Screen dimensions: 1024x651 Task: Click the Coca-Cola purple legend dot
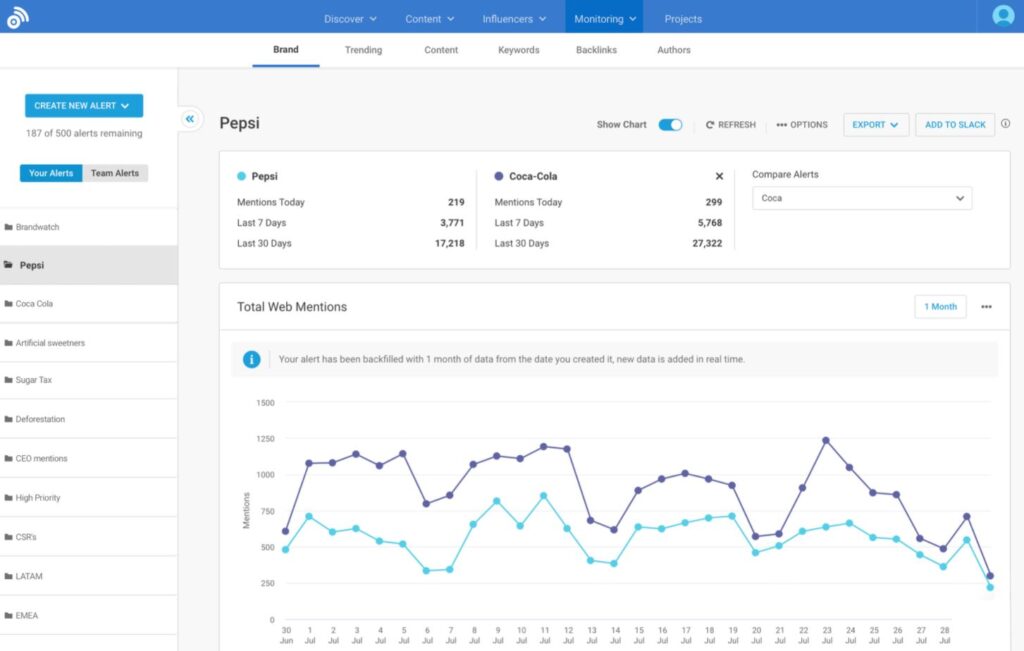pos(496,175)
